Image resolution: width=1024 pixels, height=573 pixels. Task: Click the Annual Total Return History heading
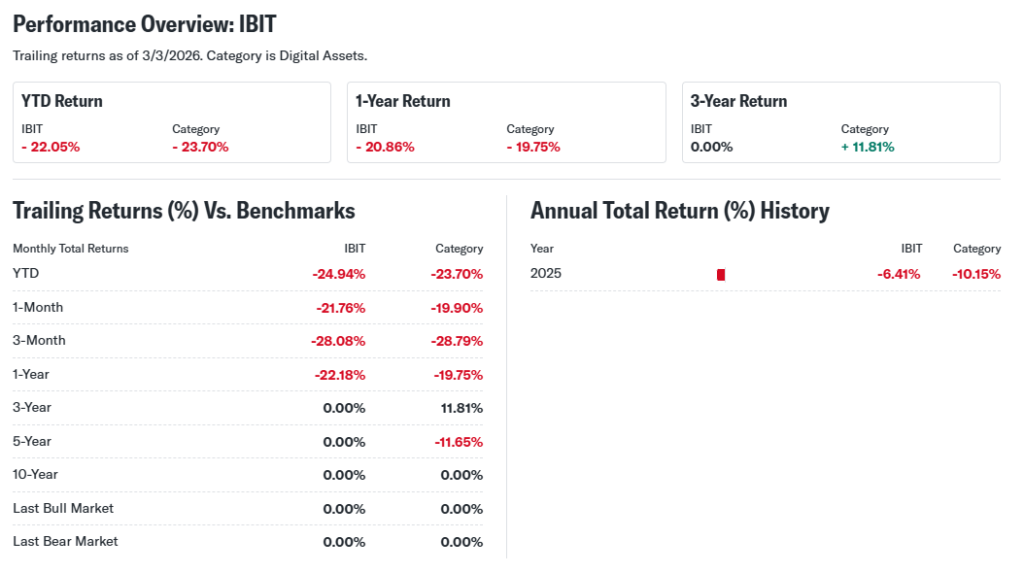[x=680, y=211]
